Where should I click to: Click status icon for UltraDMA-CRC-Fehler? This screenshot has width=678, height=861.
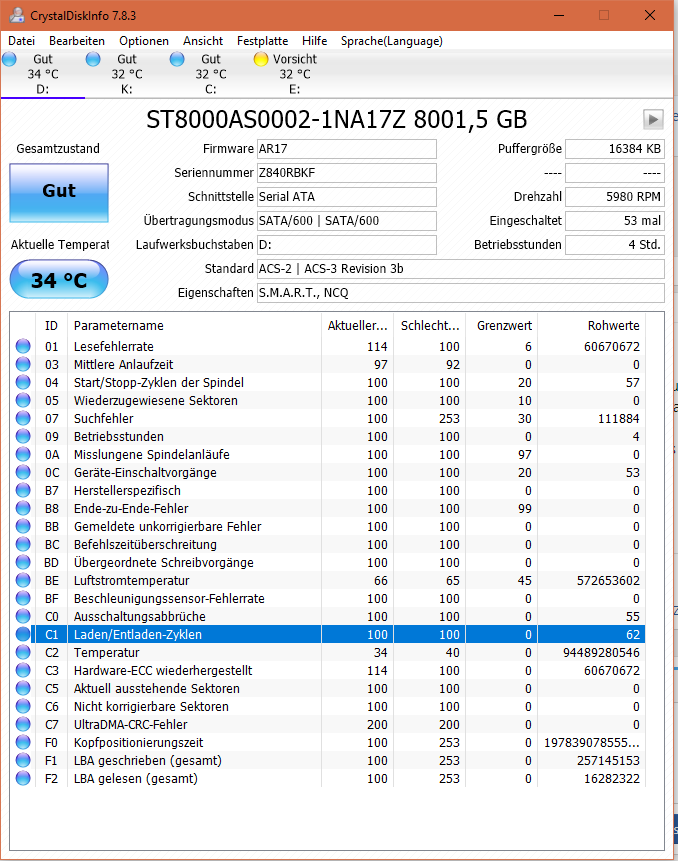(23, 724)
